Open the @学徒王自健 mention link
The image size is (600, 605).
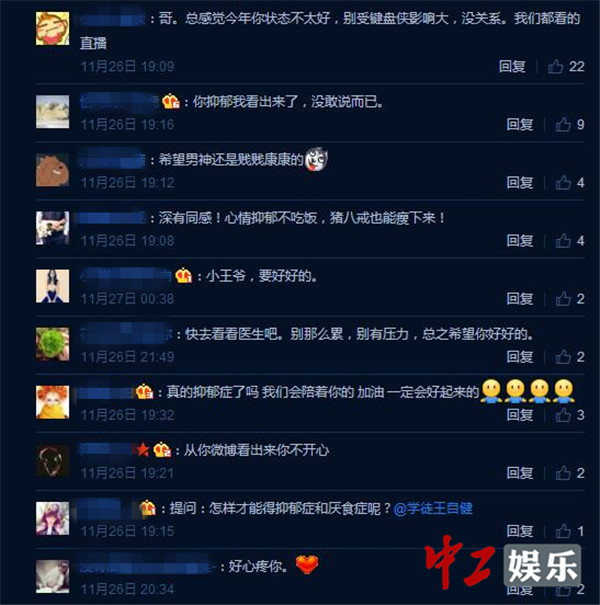[x=433, y=508]
